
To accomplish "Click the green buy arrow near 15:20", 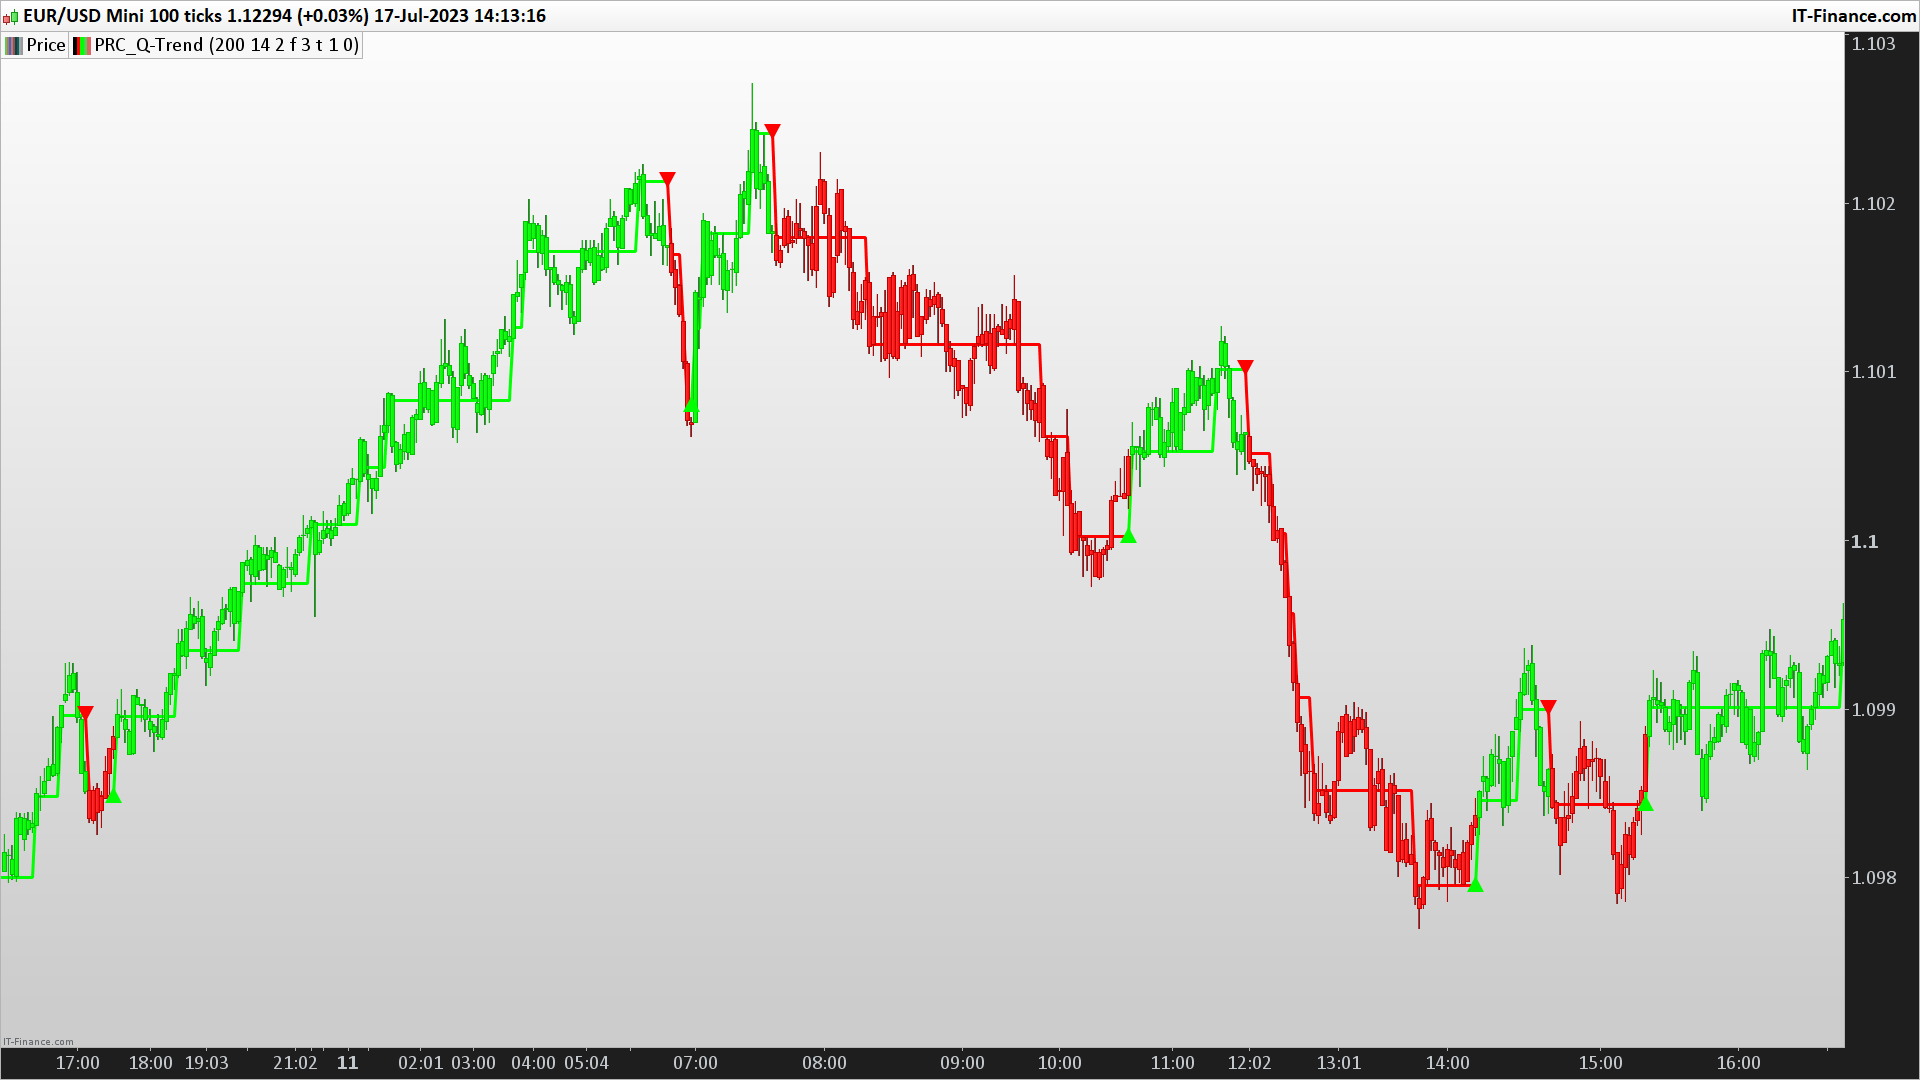I will pos(1645,804).
